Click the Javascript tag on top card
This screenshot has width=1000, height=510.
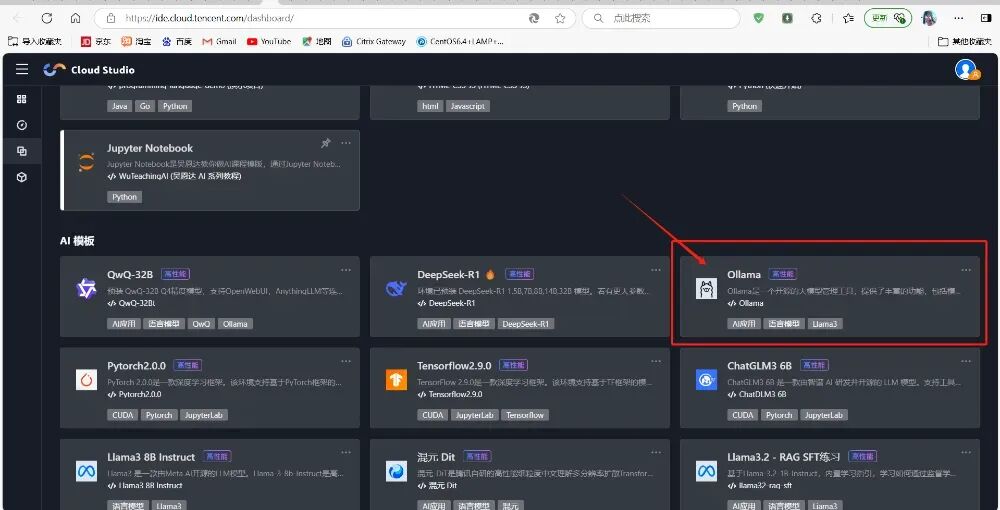(x=467, y=106)
